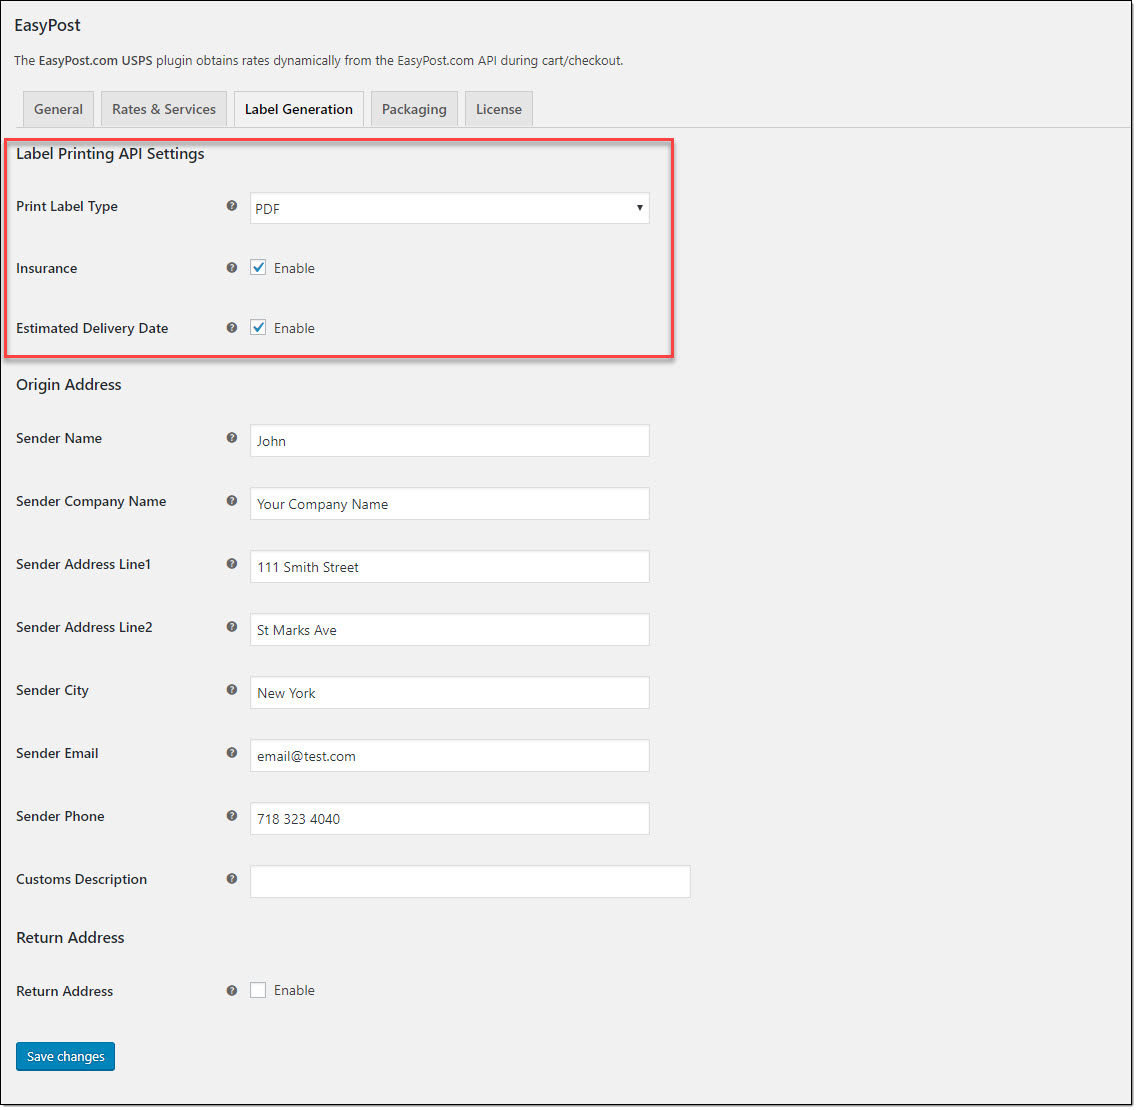Click help icon beside Sender City
The width and height of the screenshot is (1137, 1110).
pos(231,690)
